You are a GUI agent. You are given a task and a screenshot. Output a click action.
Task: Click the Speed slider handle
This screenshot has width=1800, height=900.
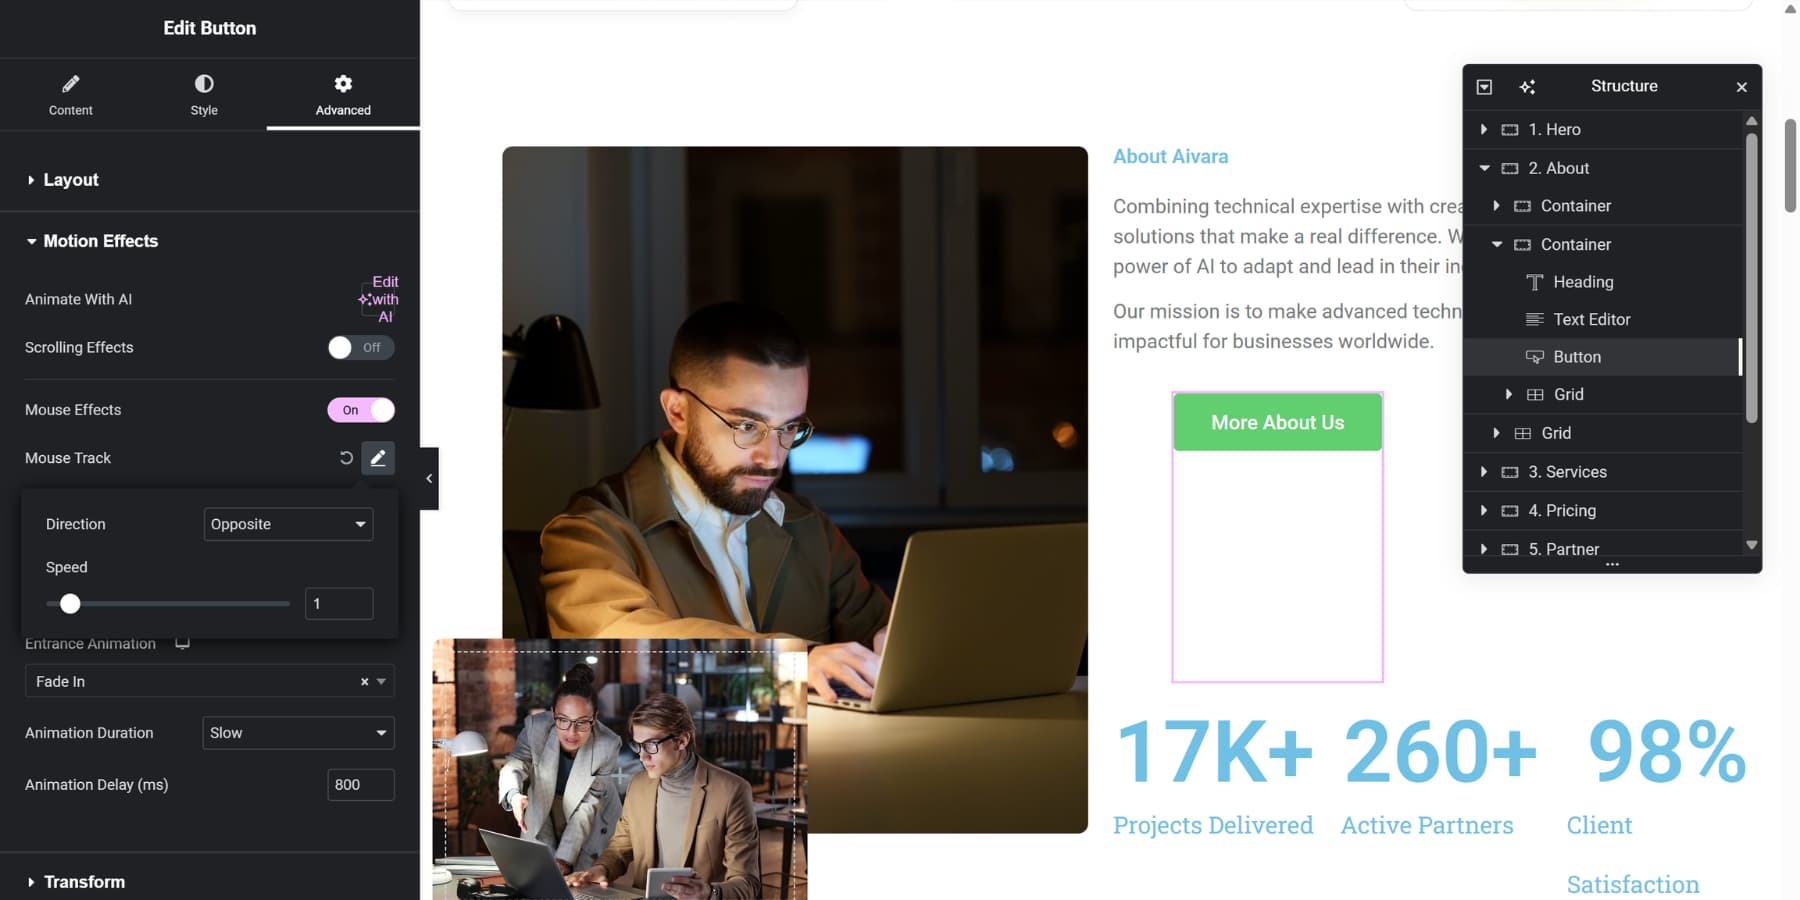[70, 604]
